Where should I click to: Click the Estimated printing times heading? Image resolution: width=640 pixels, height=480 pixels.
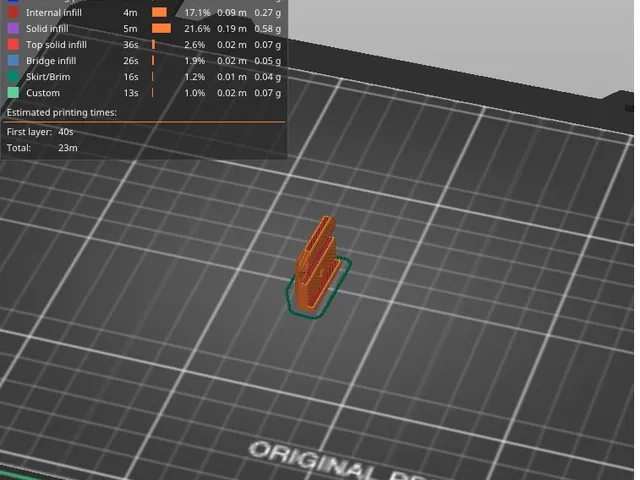[x=62, y=112]
